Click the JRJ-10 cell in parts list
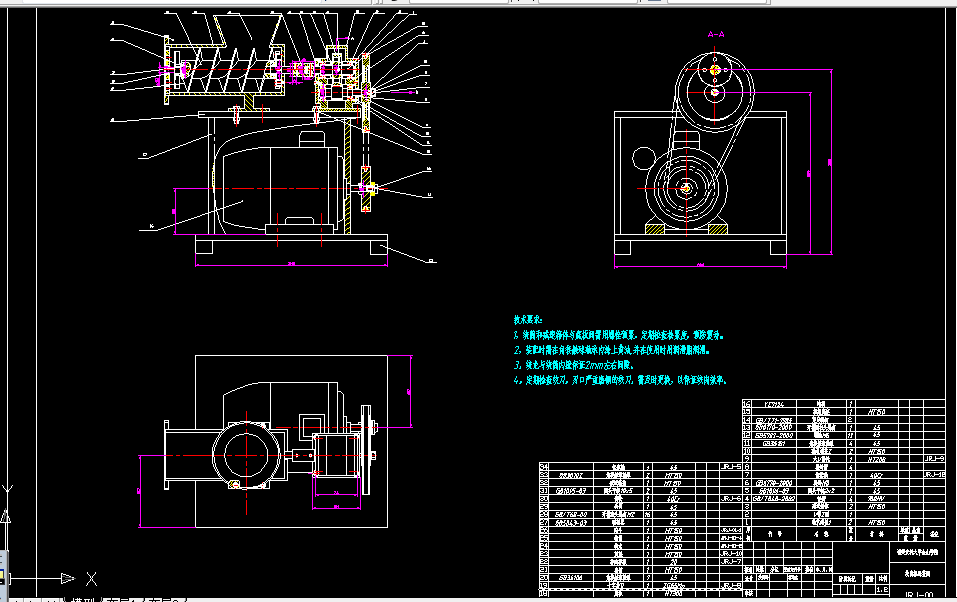The width and height of the screenshot is (957, 602). pos(731,554)
